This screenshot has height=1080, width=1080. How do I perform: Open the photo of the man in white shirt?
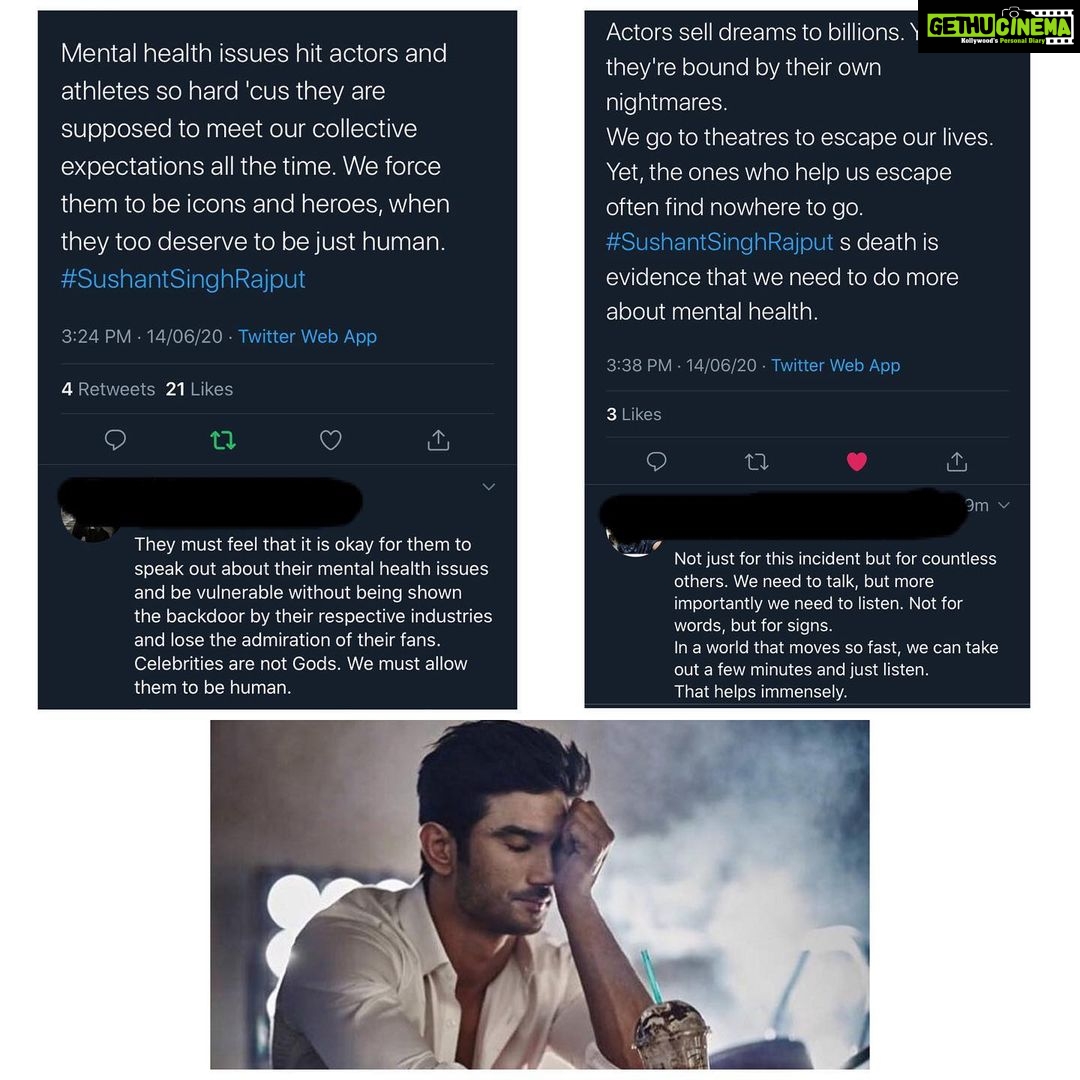pyautogui.click(x=539, y=894)
